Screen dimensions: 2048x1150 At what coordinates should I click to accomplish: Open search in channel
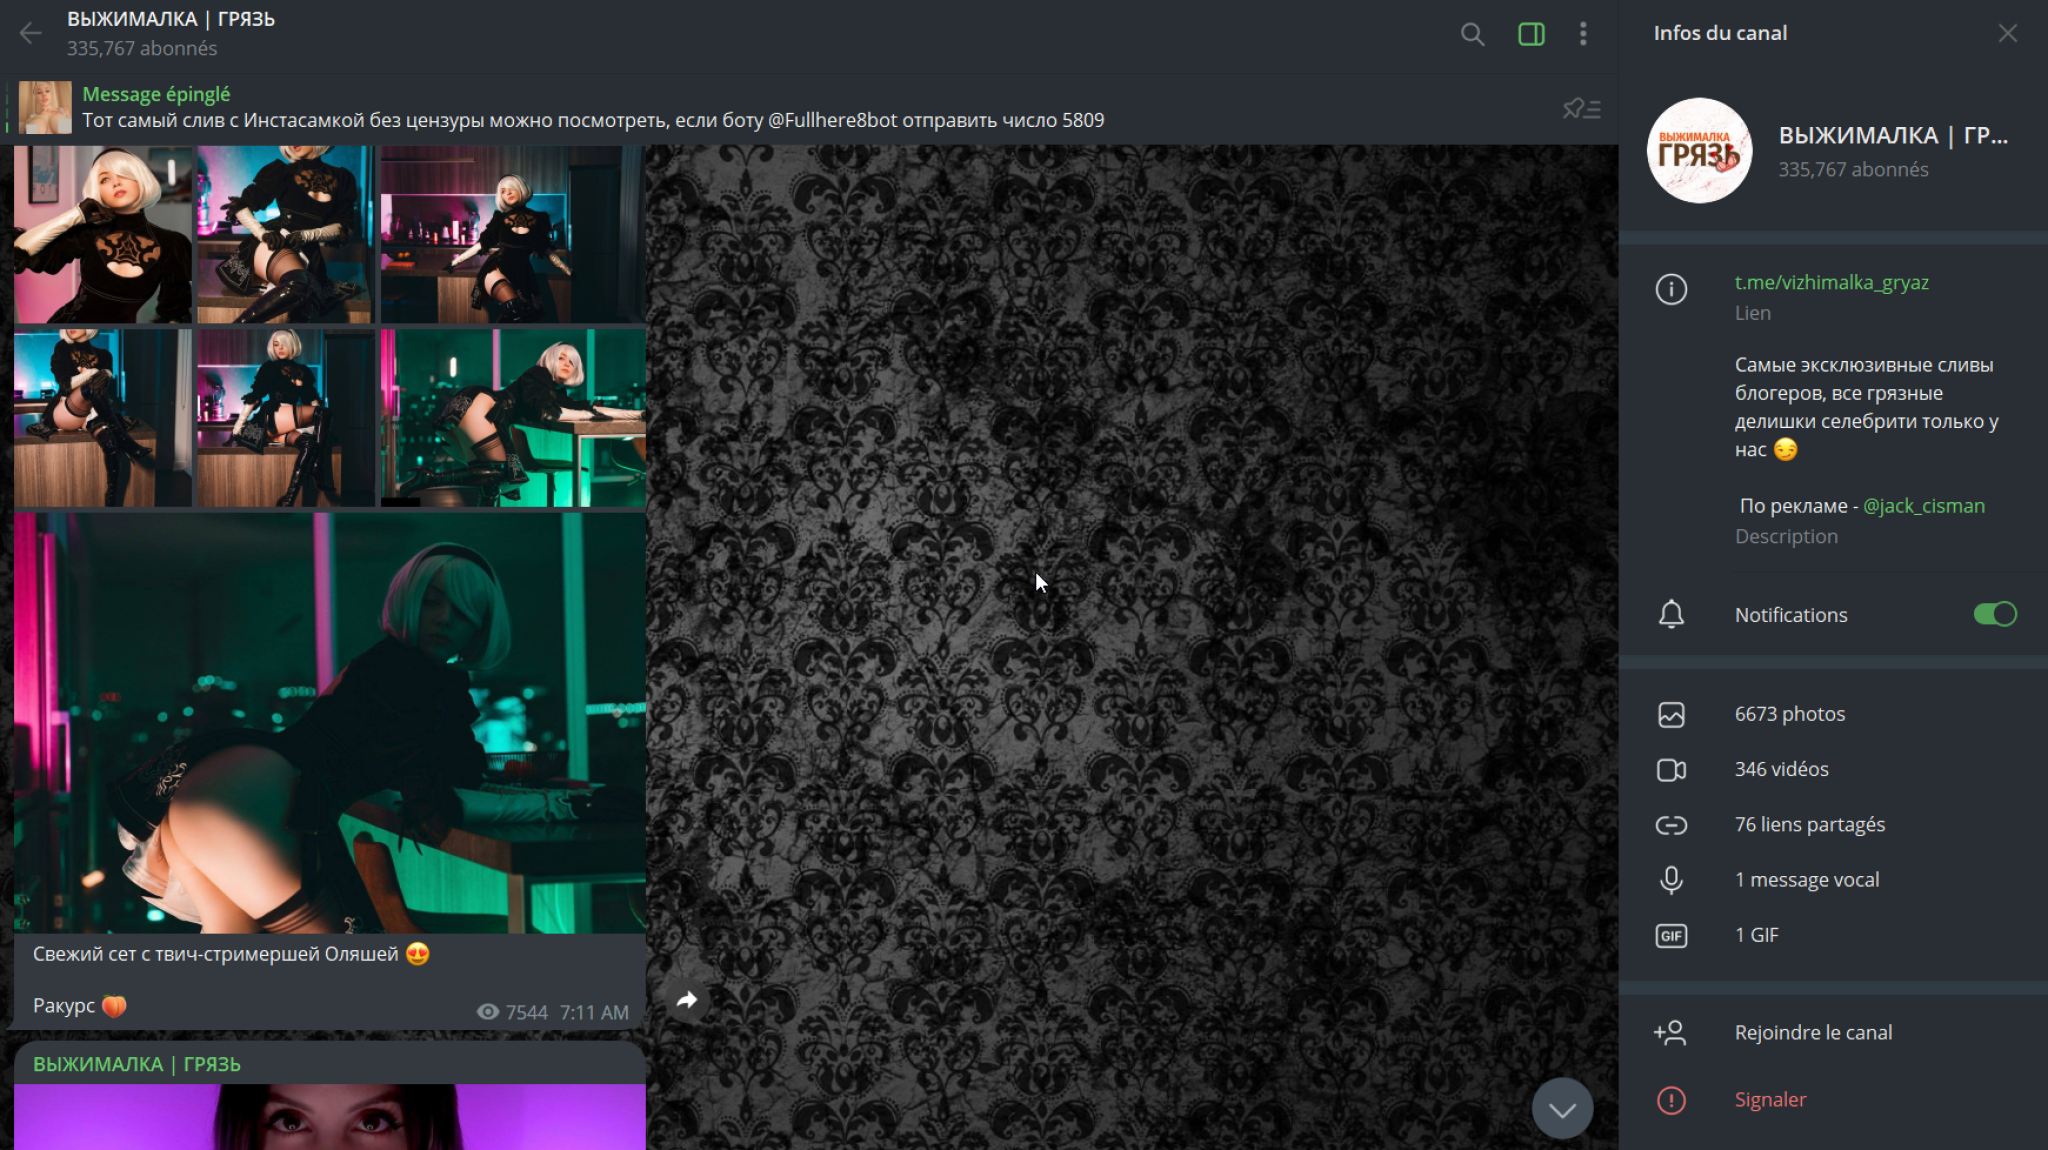click(1472, 34)
